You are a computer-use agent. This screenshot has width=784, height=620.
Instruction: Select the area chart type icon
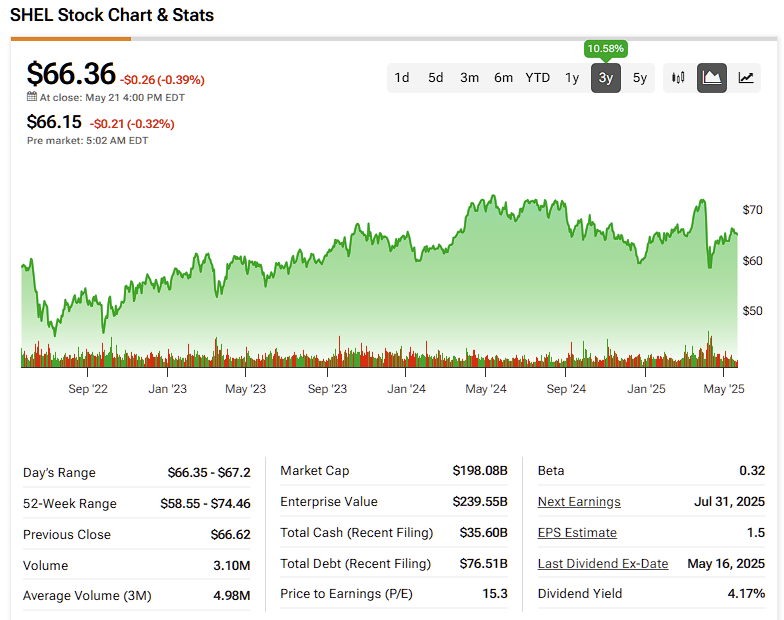(x=712, y=78)
